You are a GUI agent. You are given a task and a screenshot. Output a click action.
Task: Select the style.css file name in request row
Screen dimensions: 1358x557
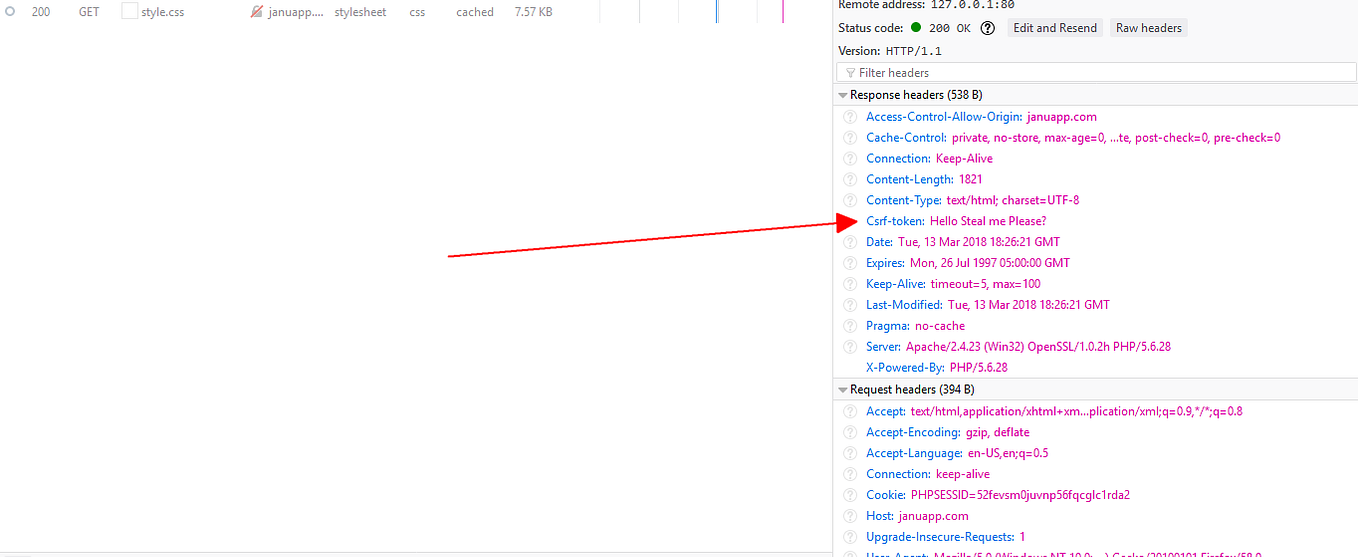pos(162,12)
